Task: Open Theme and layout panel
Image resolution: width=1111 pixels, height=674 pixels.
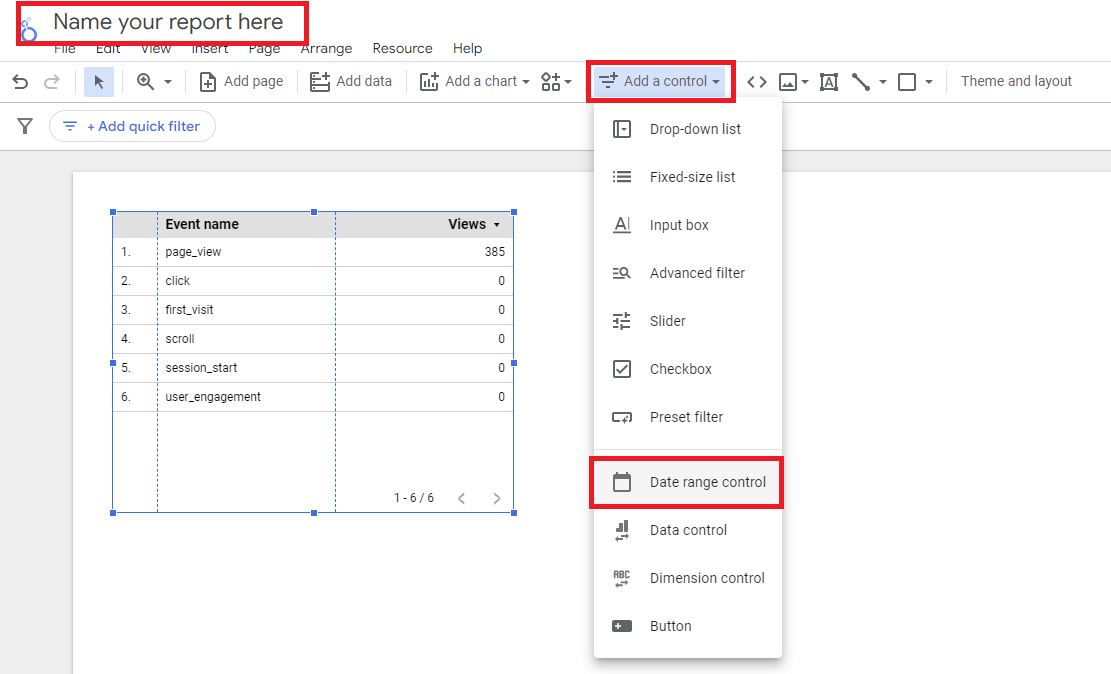Action: pyautogui.click(x=1016, y=82)
